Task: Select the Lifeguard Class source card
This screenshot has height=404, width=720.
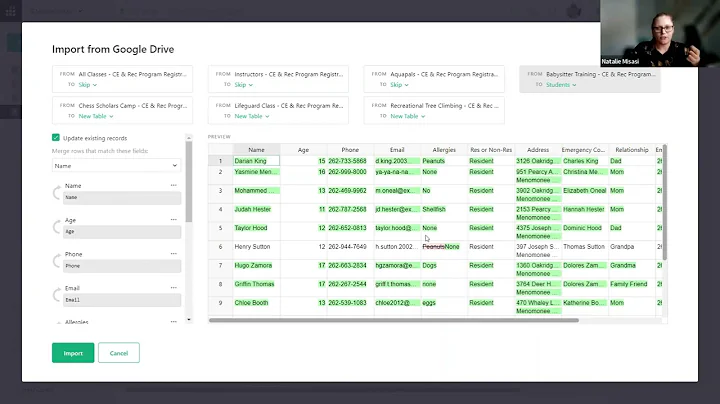Action: coord(278,110)
